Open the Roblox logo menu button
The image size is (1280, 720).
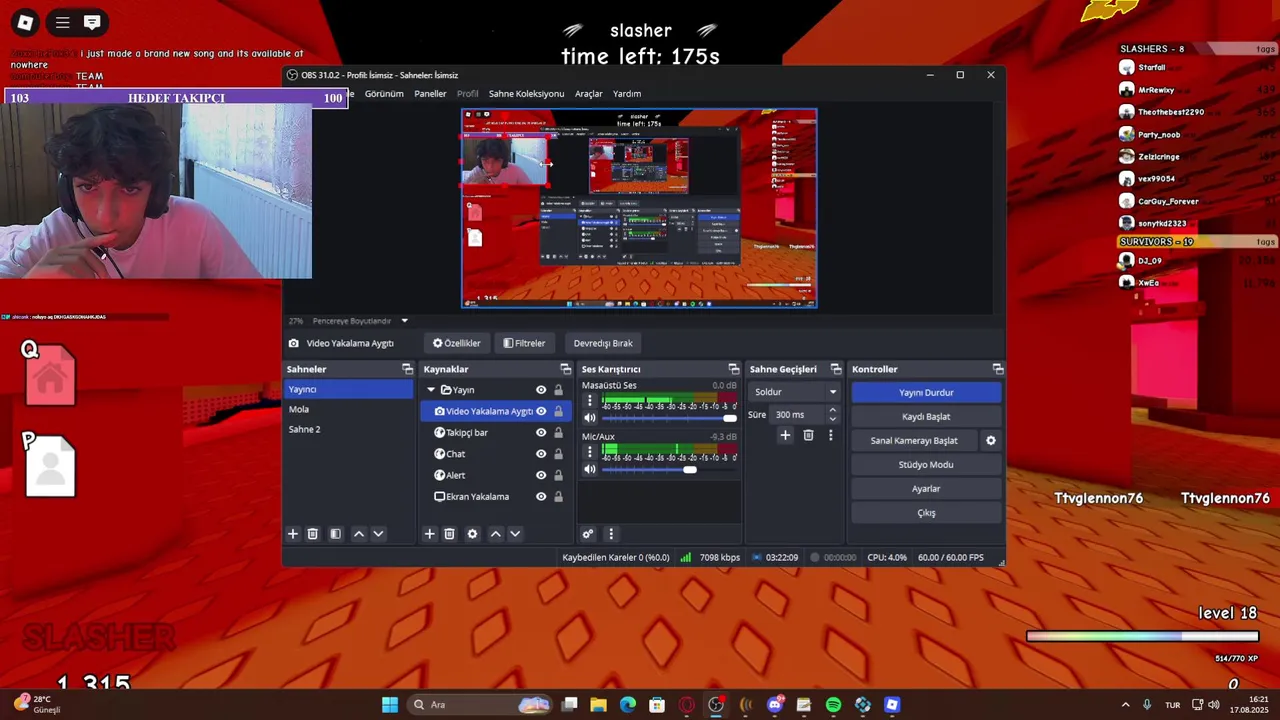click(25, 22)
